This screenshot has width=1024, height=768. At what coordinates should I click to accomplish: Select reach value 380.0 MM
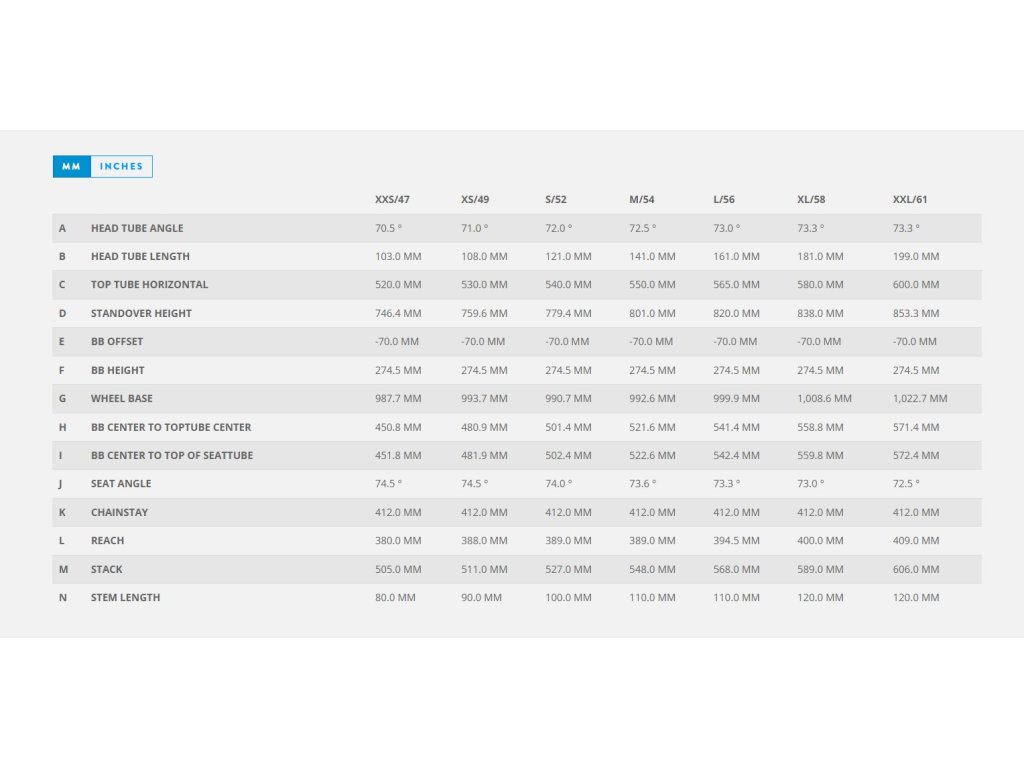(x=398, y=541)
